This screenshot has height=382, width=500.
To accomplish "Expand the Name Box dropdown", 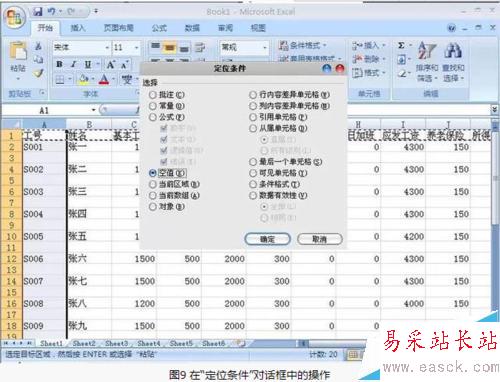I will 94,110.
